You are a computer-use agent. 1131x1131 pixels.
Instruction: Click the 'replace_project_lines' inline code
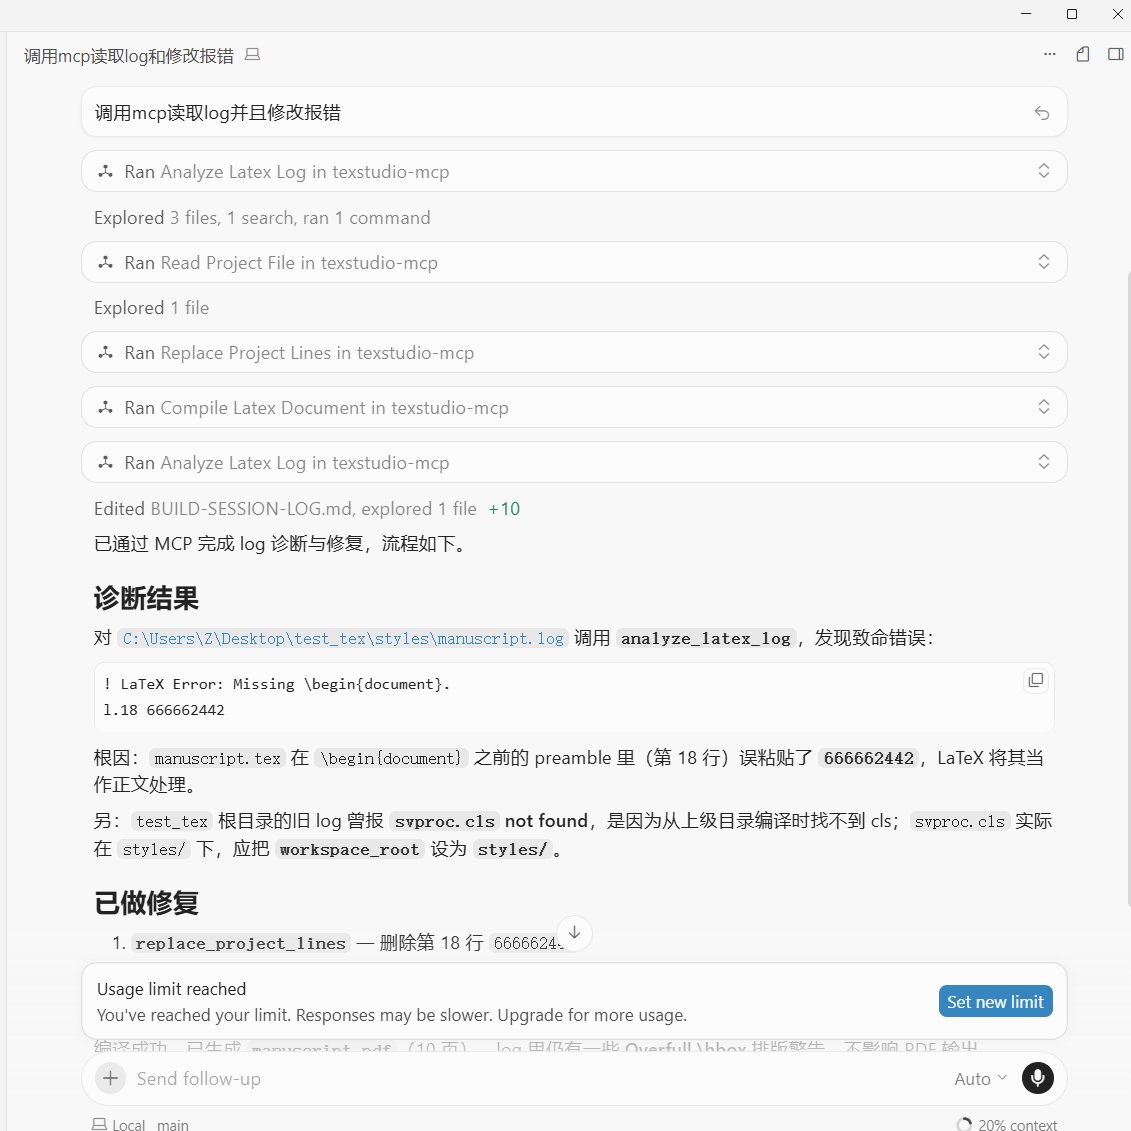click(240, 943)
